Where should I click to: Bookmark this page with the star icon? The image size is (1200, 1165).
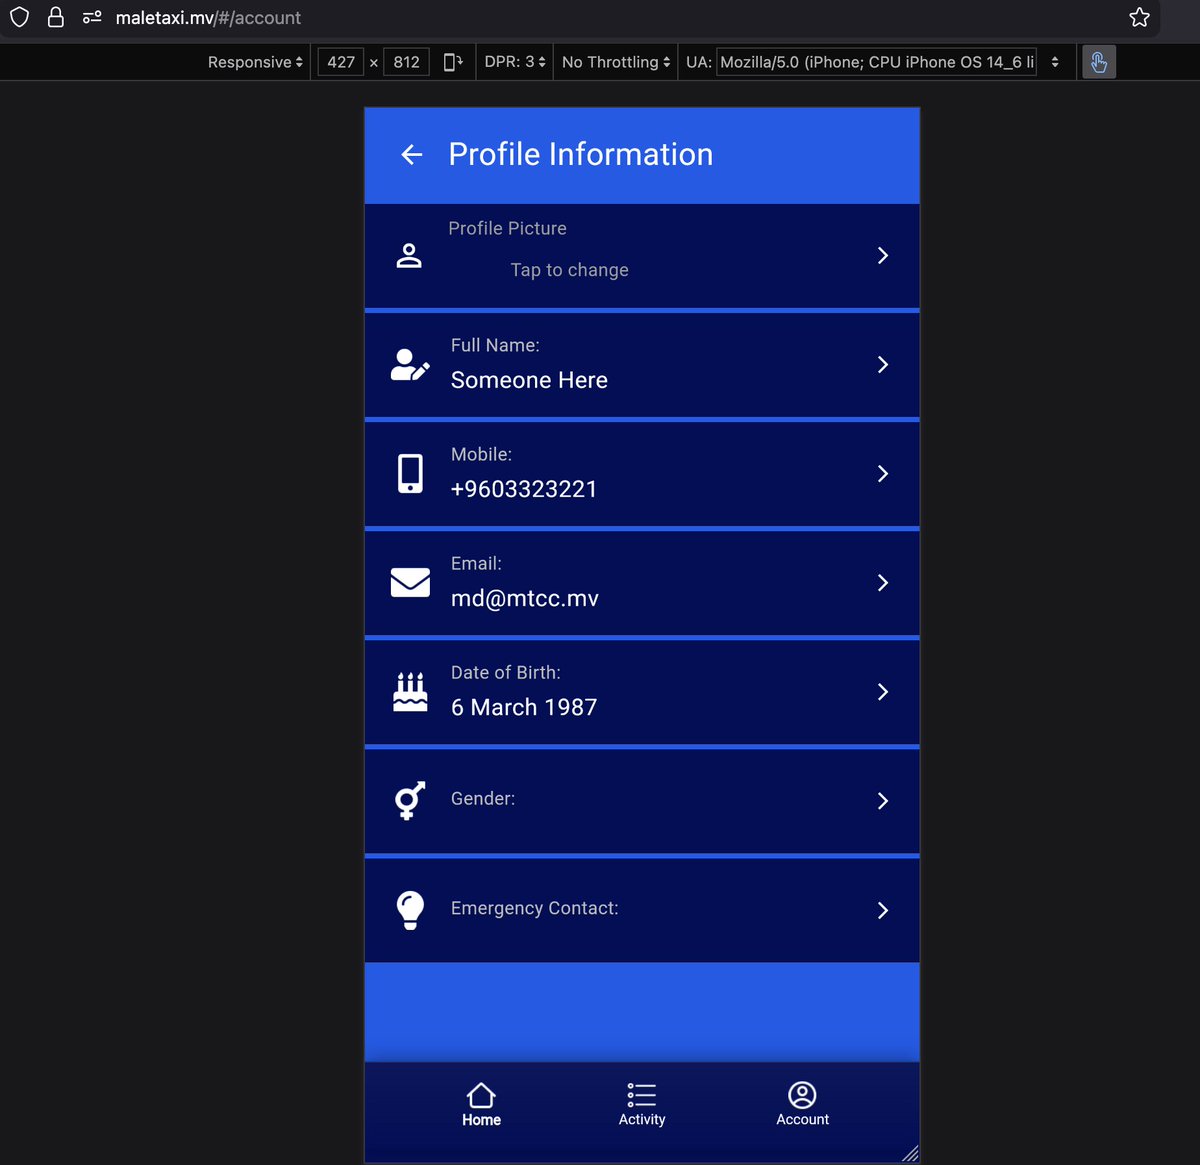click(x=1139, y=17)
